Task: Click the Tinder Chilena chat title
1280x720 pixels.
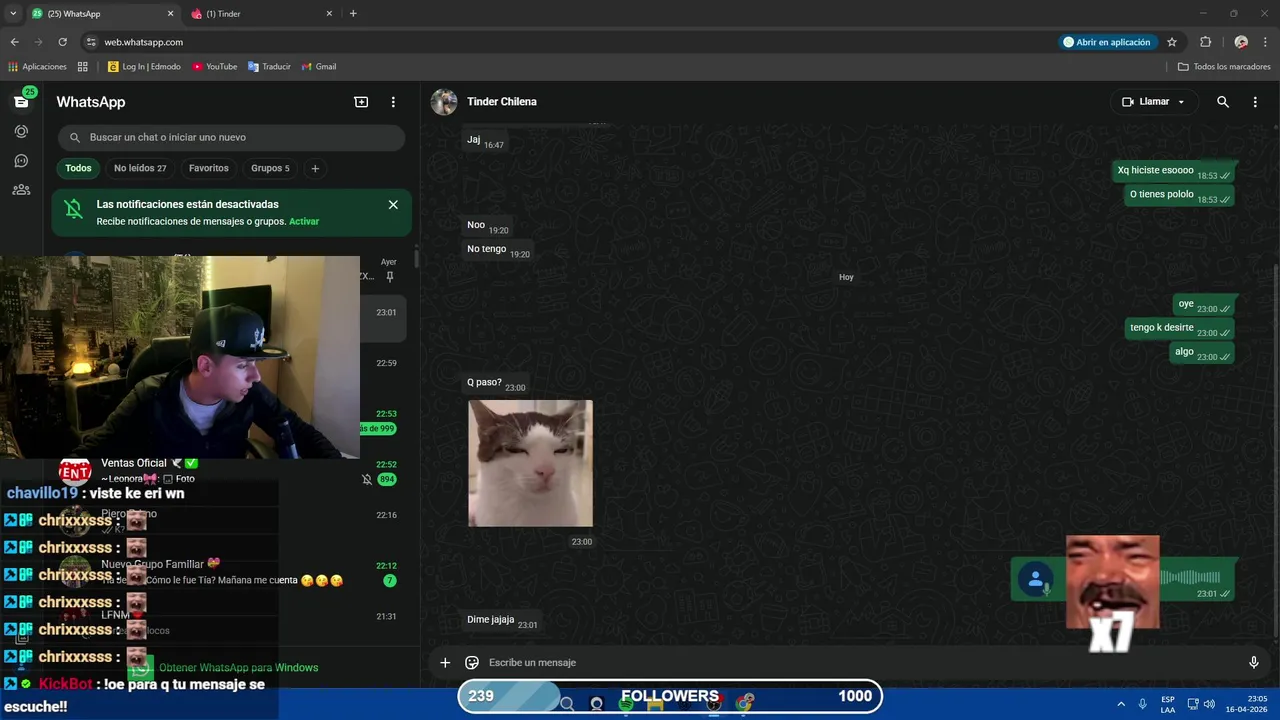Action: tap(502, 102)
